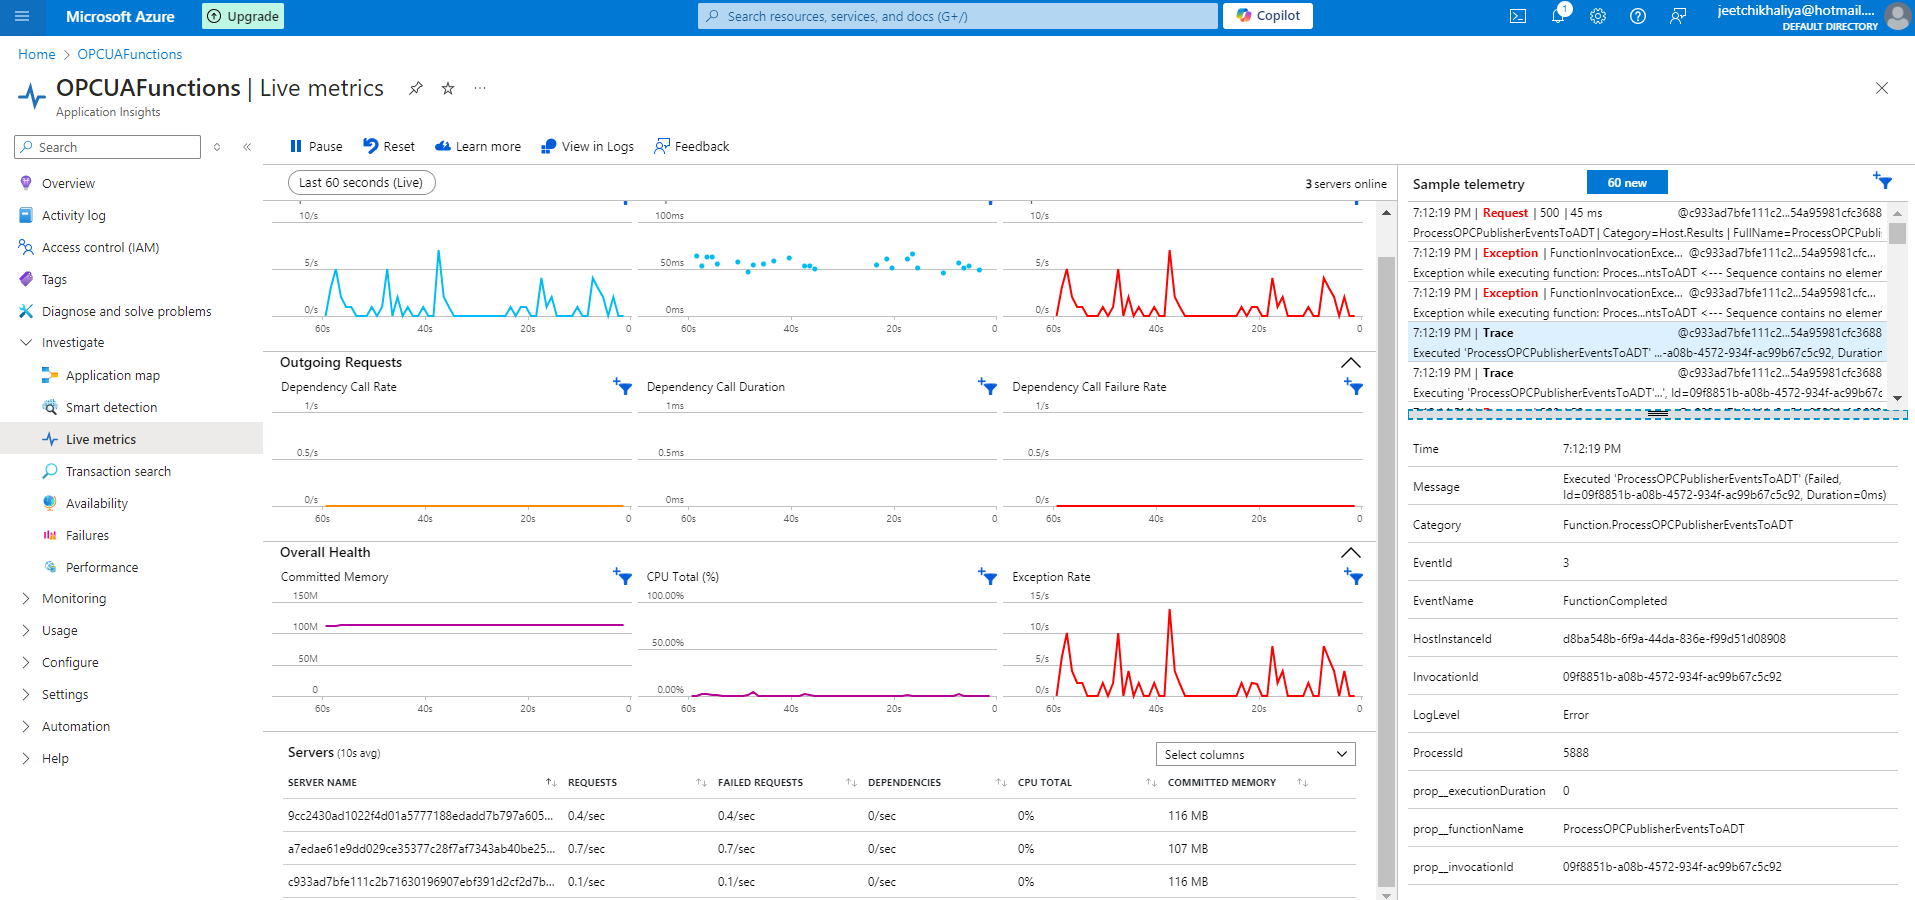Viewport: 1915px width, 900px height.
Task: Collapse the Outgoing Requests section
Action: 1350,362
